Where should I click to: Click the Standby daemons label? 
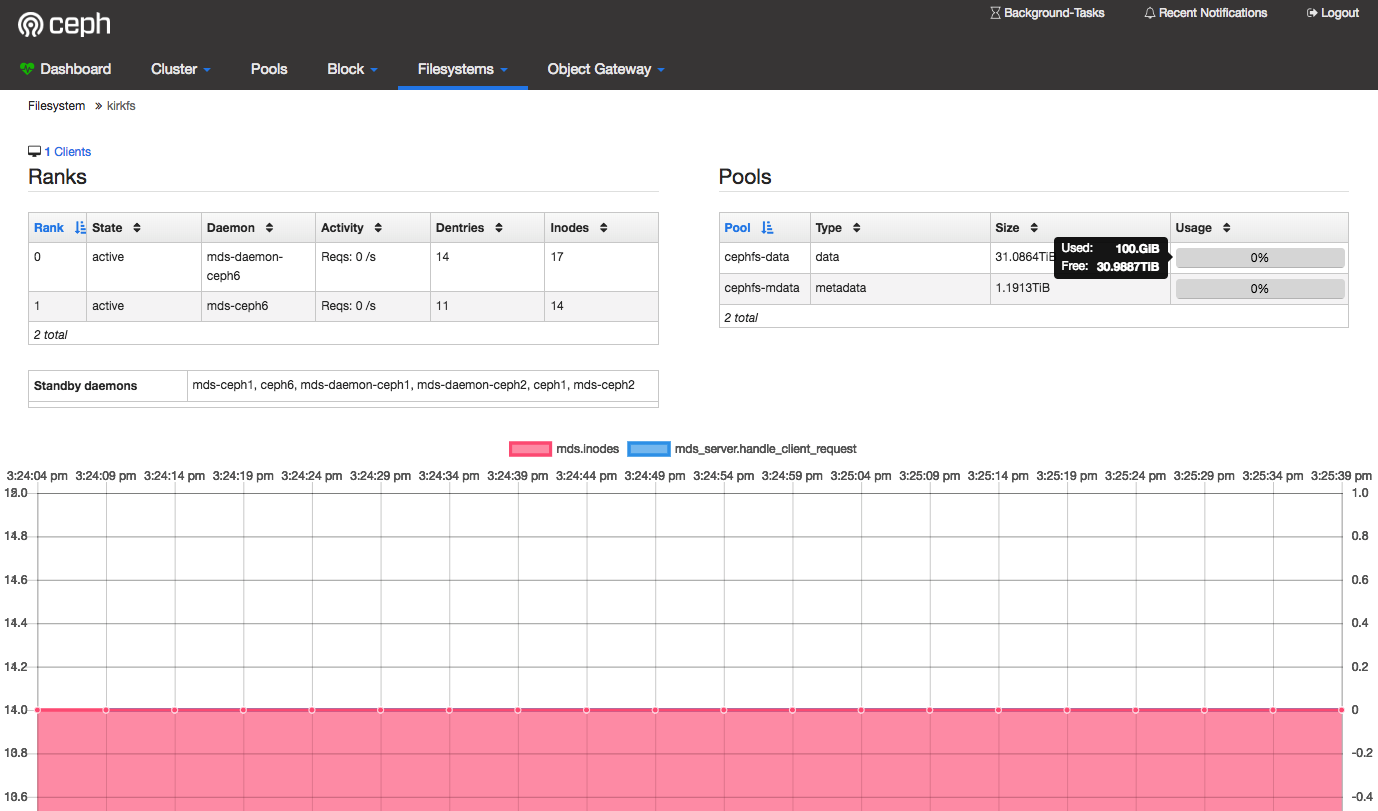pos(85,386)
